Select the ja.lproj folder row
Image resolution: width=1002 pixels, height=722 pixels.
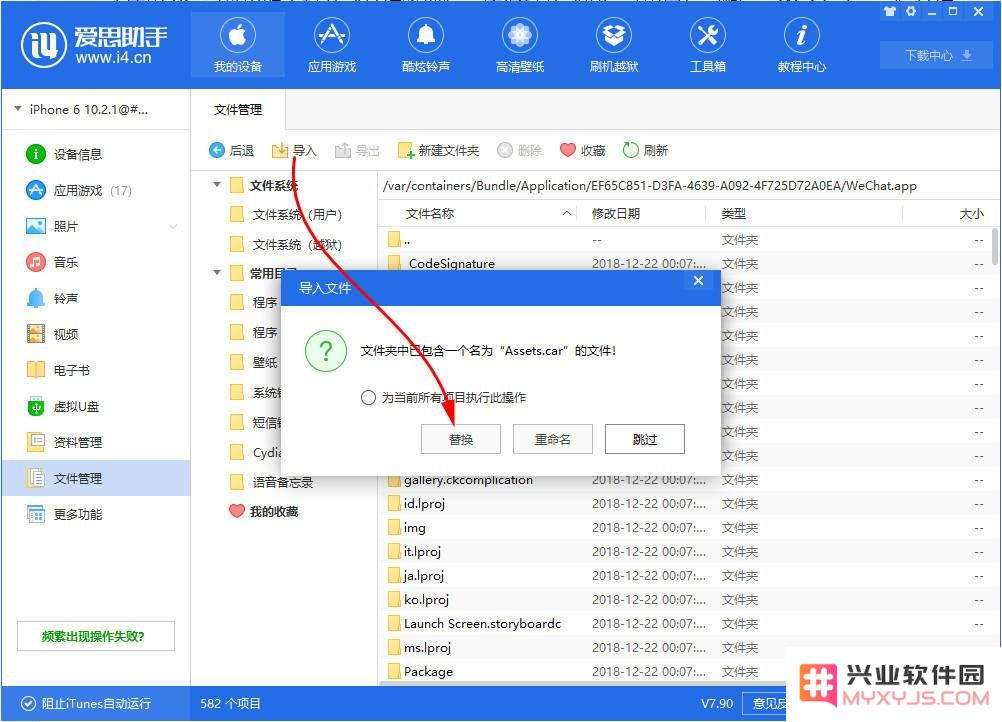(685, 576)
